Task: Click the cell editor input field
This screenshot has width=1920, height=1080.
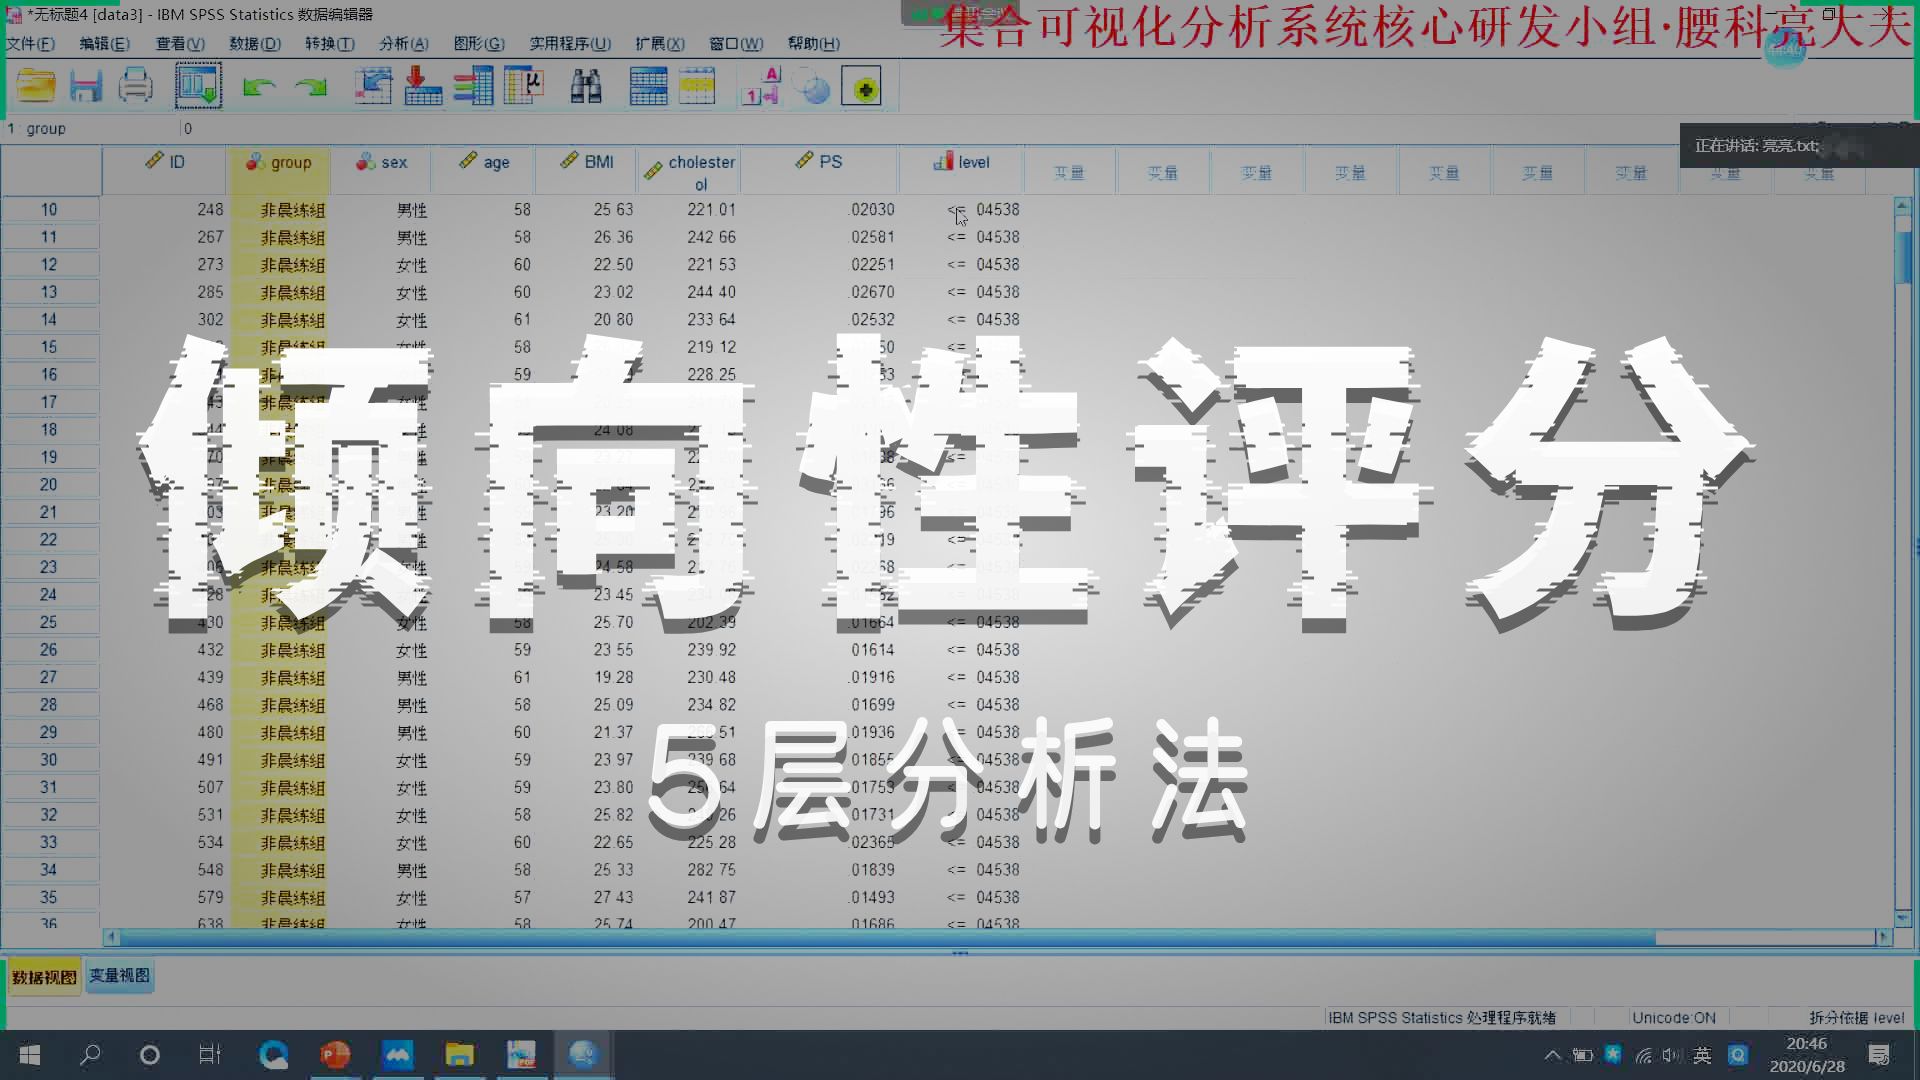Action: tap(400, 128)
